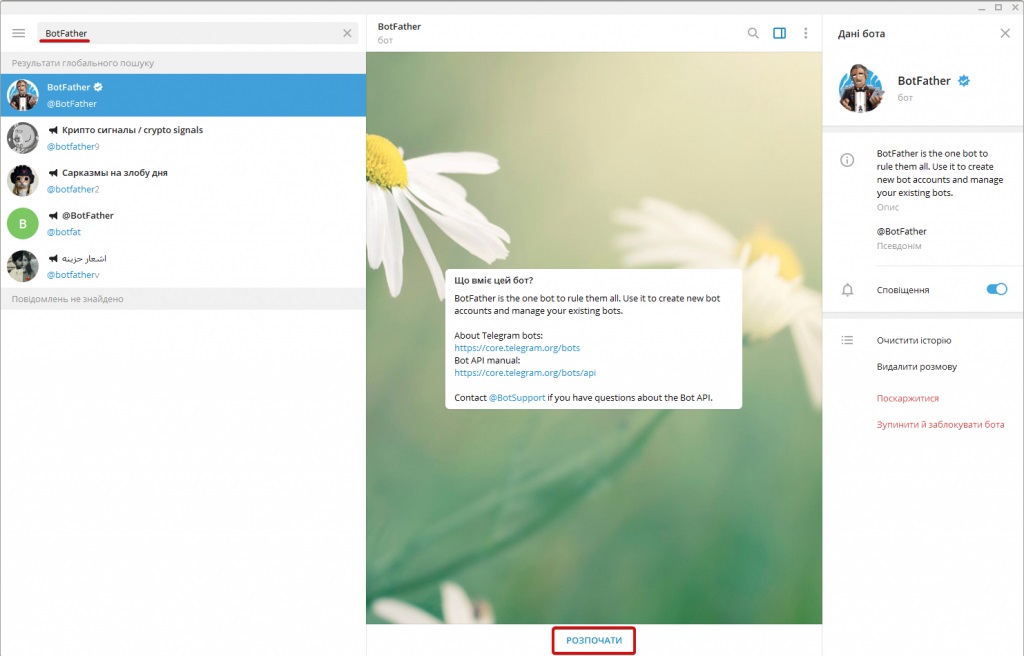
Task: Open the hamburger main menu
Action: (18, 33)
